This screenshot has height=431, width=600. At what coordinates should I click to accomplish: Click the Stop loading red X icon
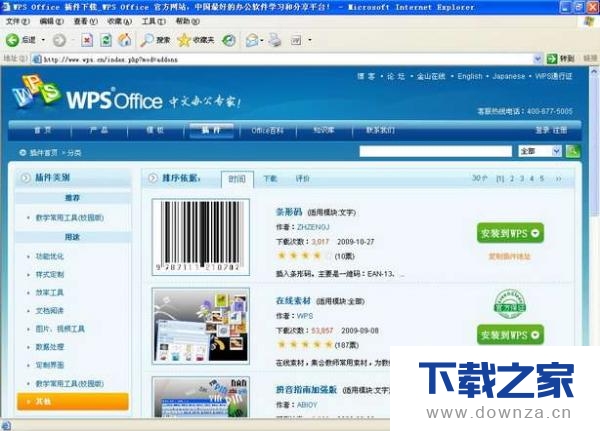[x=87, y=40]
